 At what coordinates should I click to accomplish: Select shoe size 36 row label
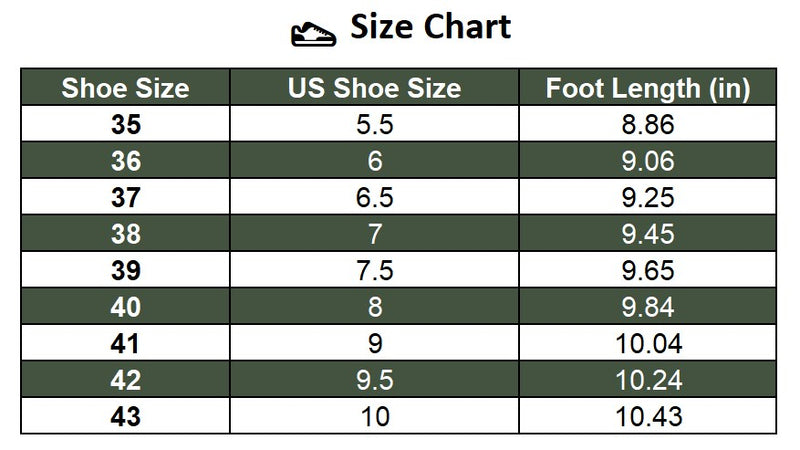pyautogui.click(x=125, y=160)
